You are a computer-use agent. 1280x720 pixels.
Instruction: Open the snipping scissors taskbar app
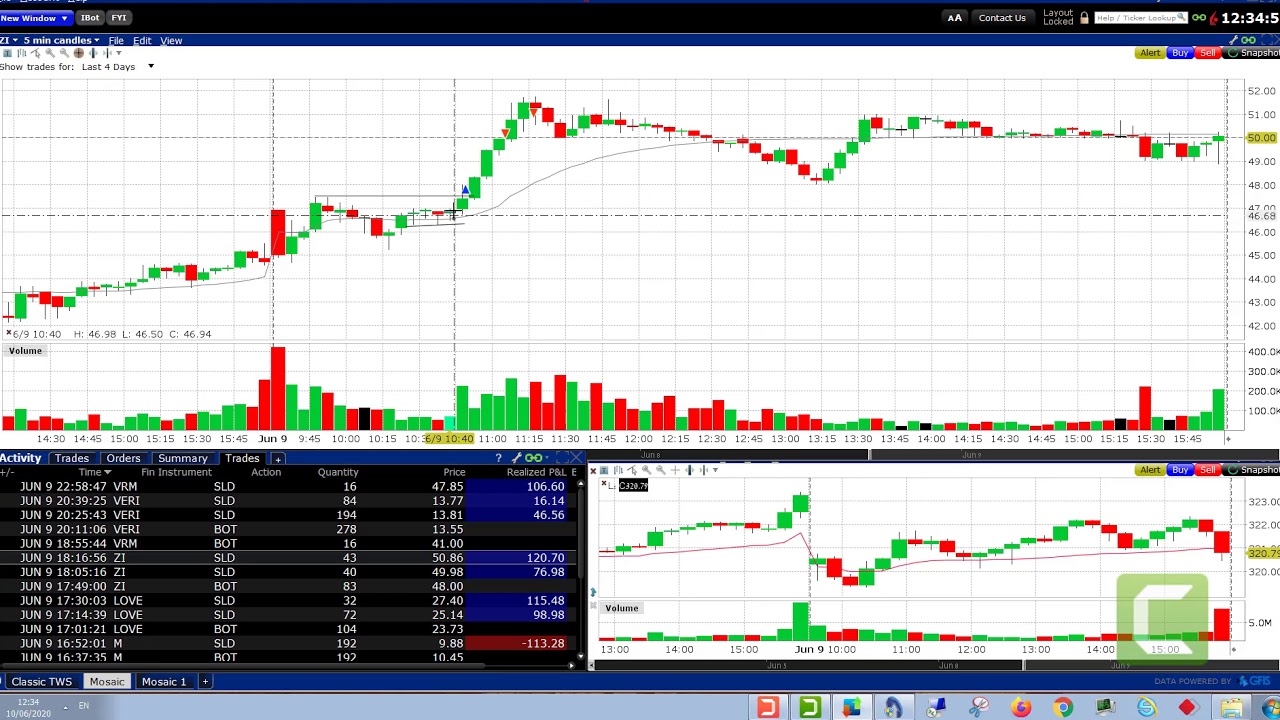coord(979,708)
